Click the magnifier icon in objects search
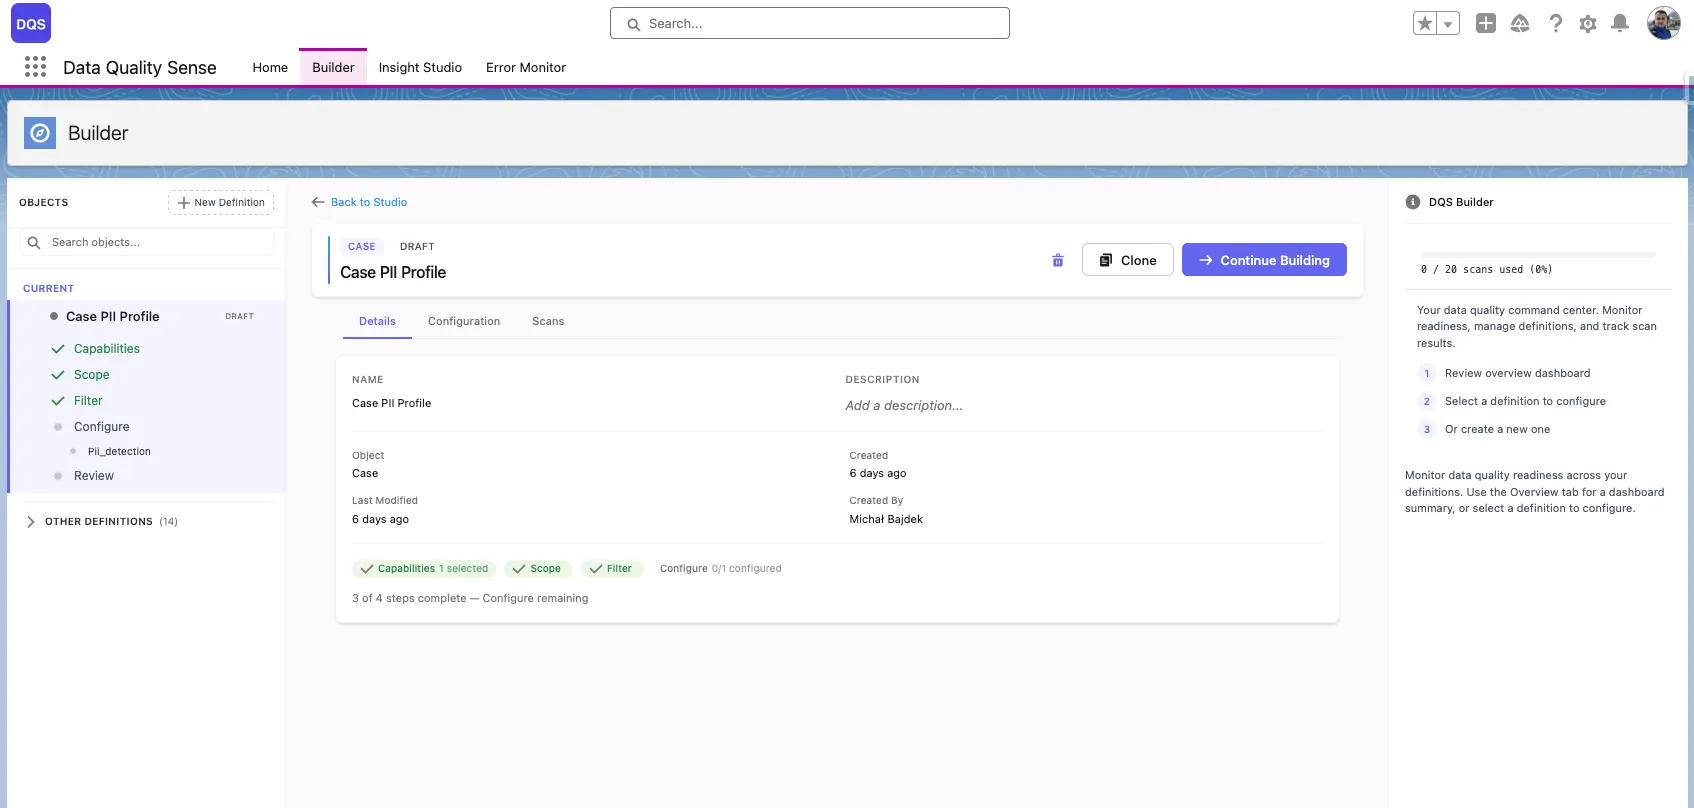The image size is (1694, 808). tap(34, 242)
